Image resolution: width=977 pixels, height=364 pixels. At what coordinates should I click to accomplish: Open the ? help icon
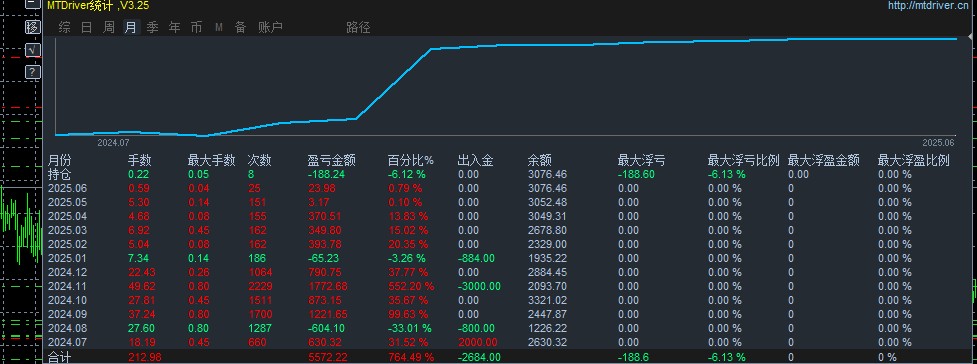click(32, 72)
